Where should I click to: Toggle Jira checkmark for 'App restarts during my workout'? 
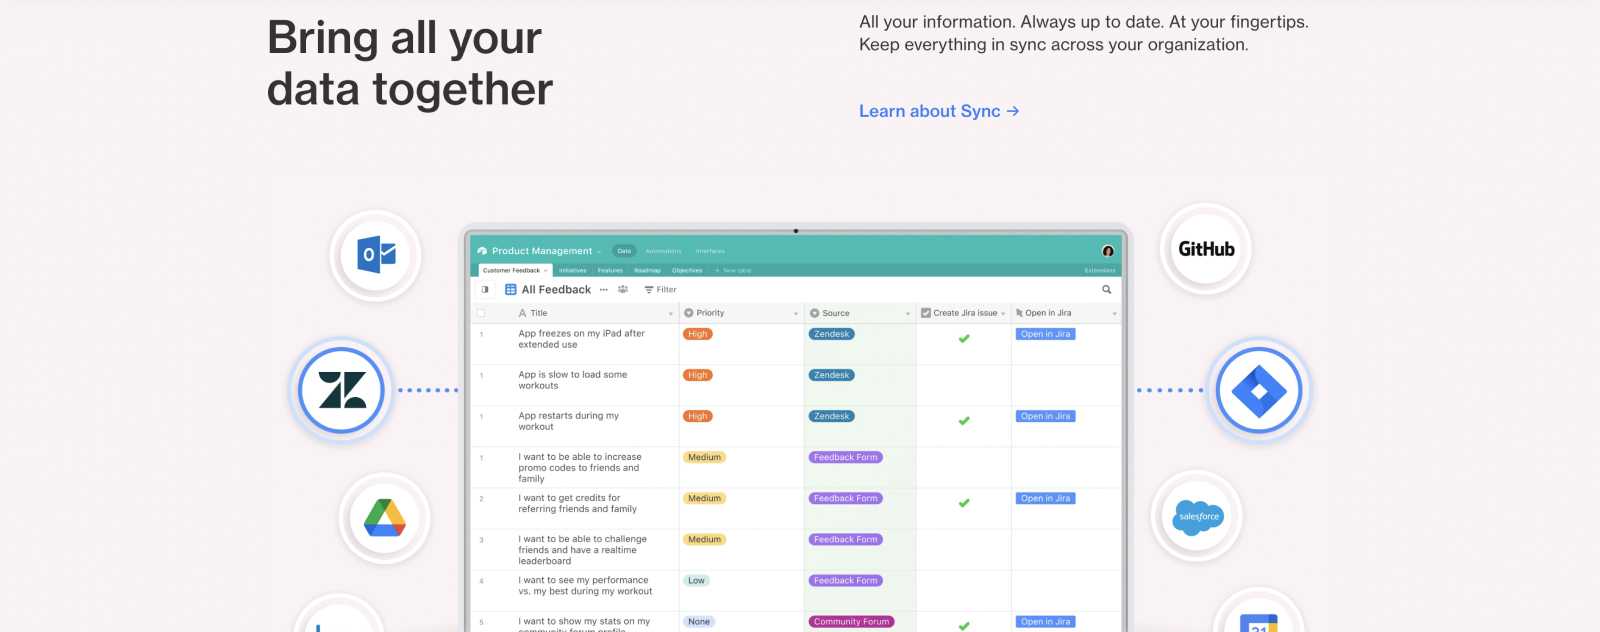[964, 421]
